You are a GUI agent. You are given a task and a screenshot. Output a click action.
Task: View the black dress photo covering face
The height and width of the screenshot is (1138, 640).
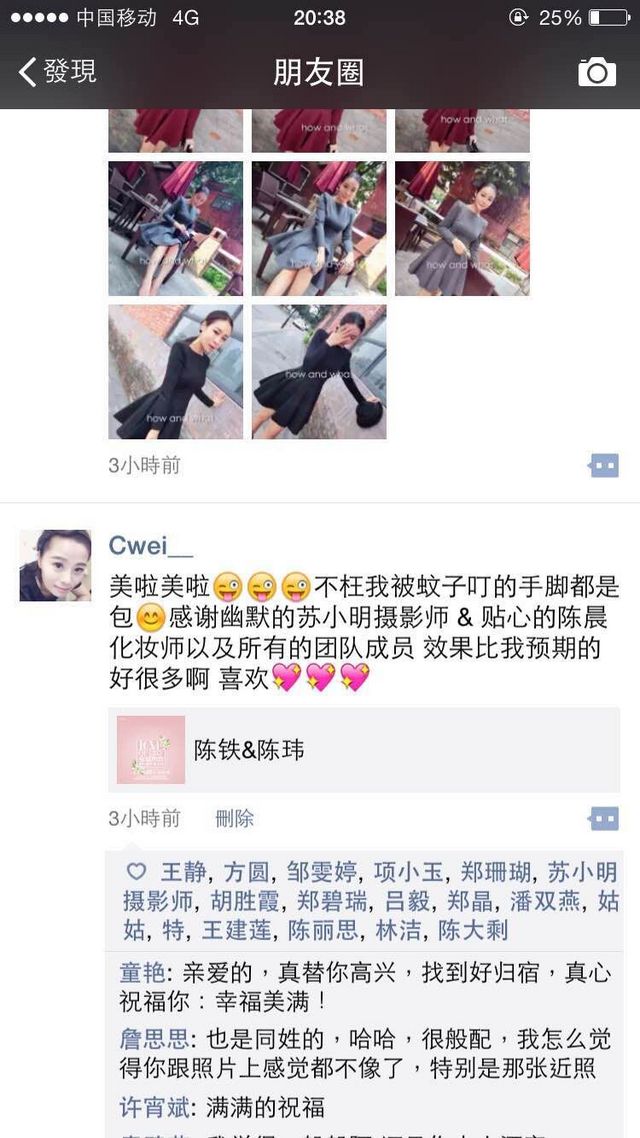(319, 372)
